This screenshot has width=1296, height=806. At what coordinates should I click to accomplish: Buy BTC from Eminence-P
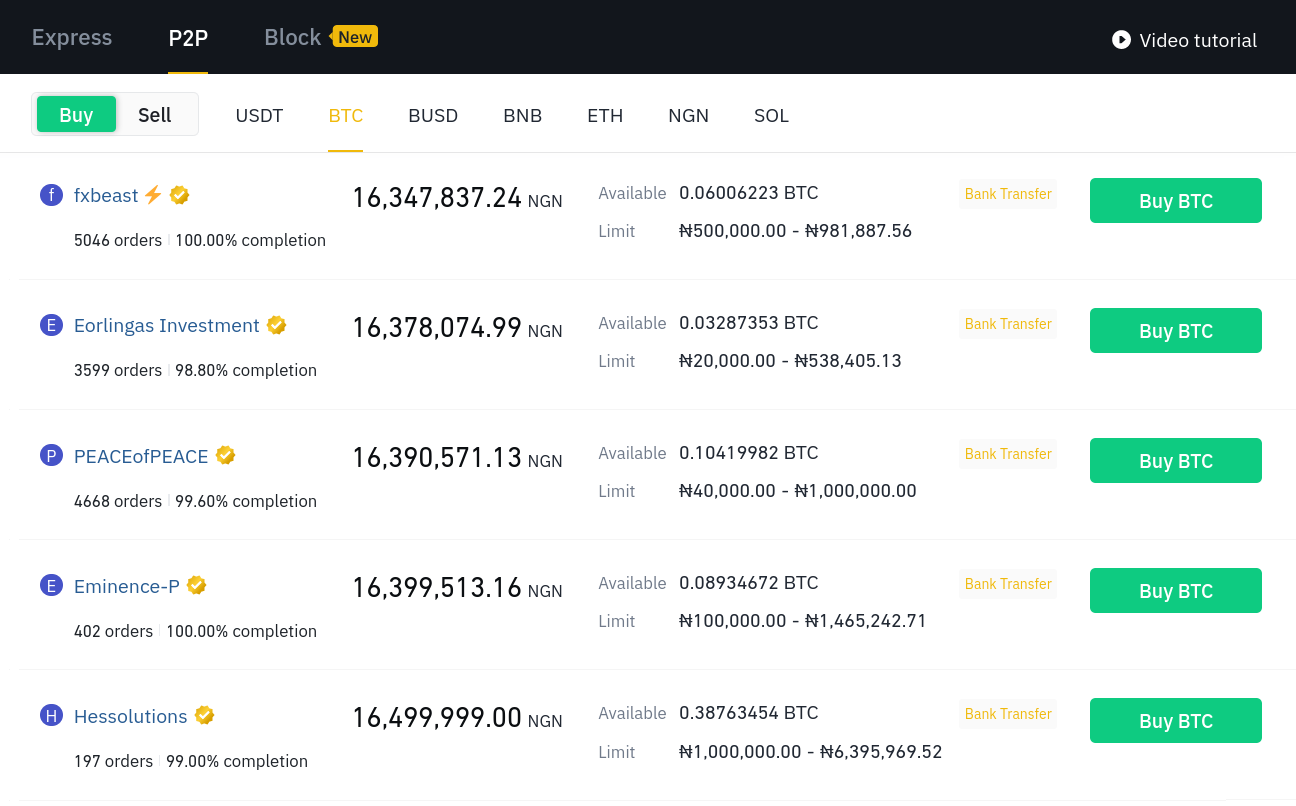[x=1176, y=591]
